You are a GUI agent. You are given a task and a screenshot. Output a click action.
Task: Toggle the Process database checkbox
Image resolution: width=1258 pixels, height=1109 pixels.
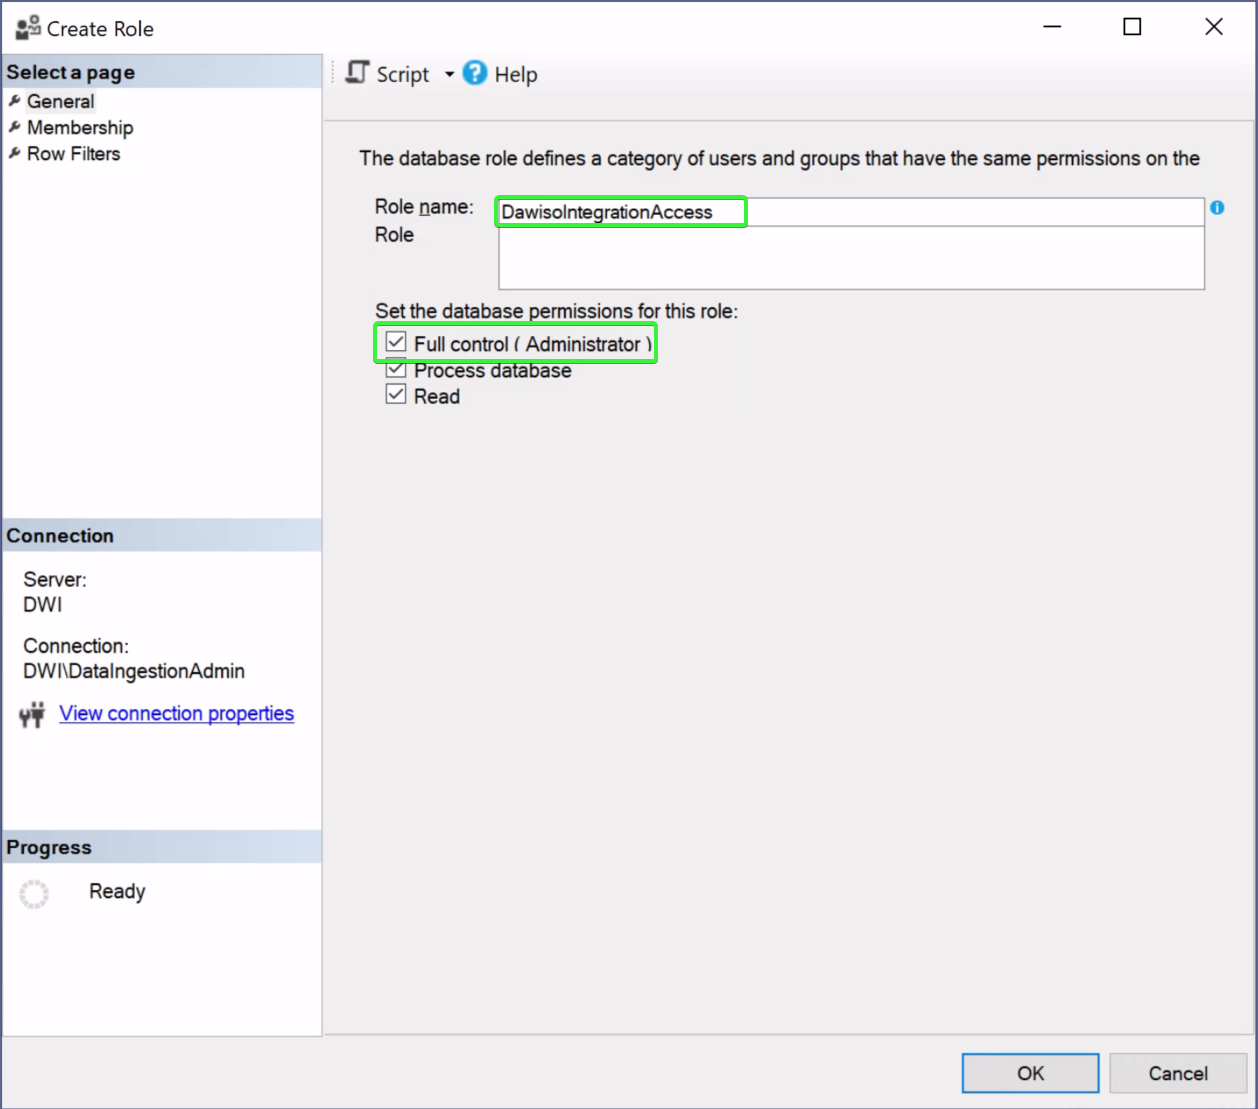click(396, 370)
